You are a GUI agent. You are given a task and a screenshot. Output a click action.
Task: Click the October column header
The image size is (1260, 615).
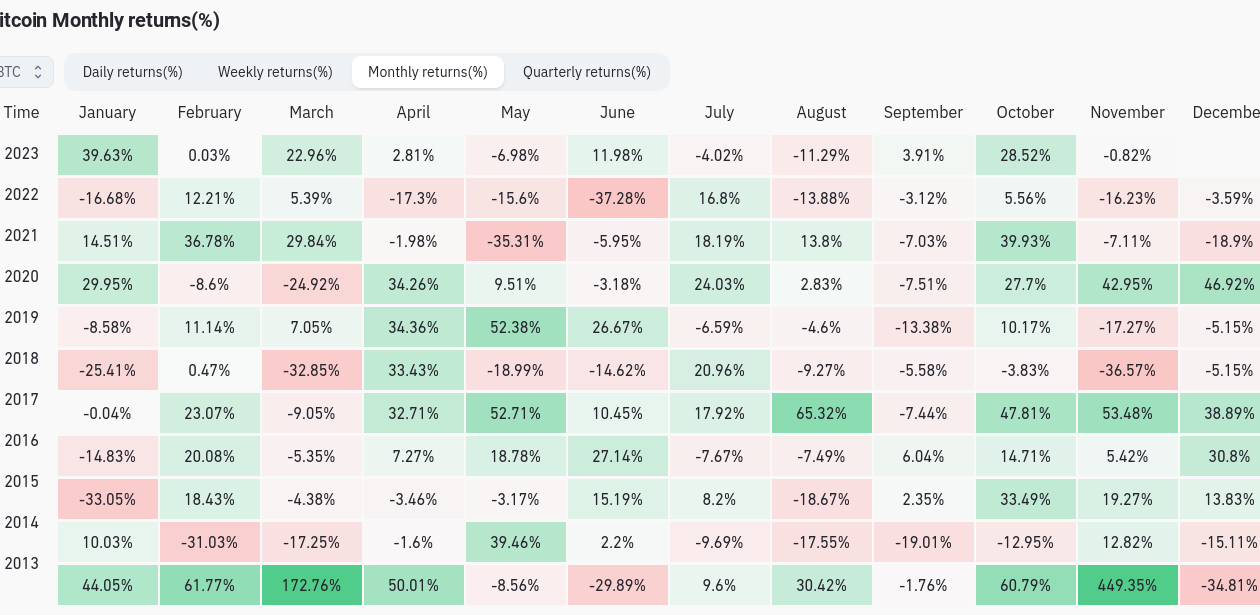1025,112
